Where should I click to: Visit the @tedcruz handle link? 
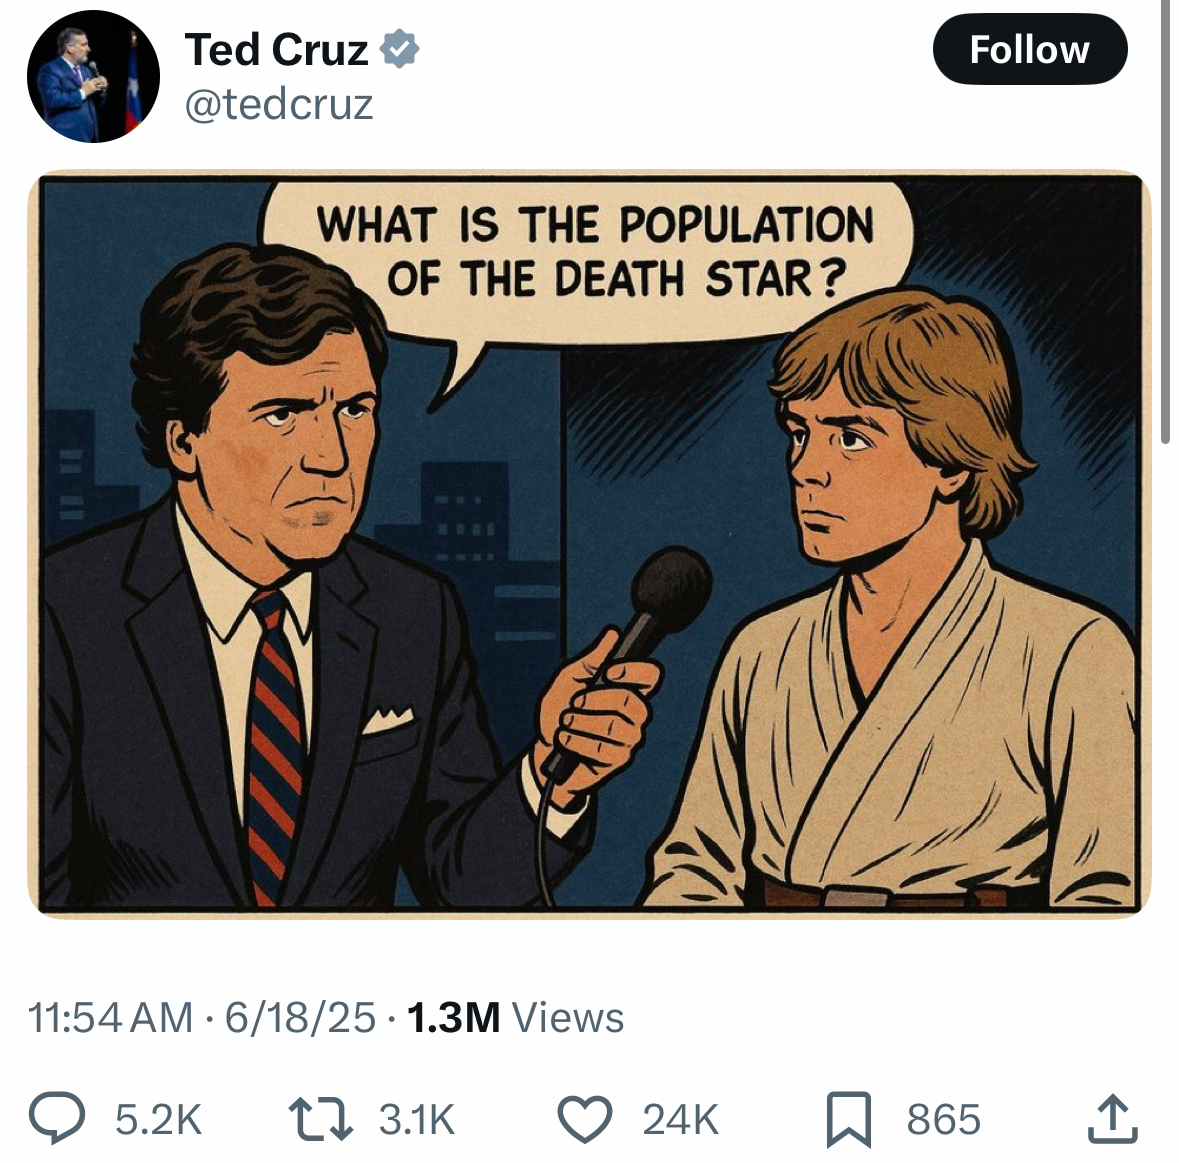click(x=278, y=104)
